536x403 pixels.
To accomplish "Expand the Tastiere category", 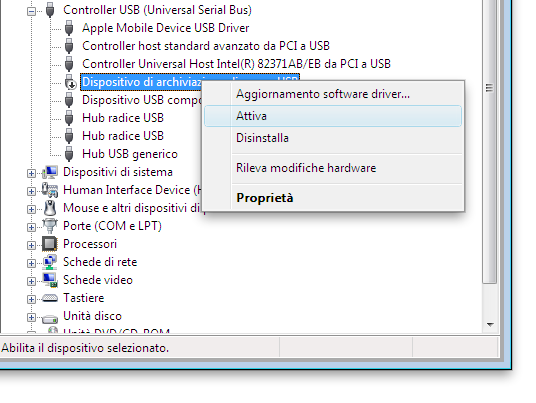I will tap(31, 299).
